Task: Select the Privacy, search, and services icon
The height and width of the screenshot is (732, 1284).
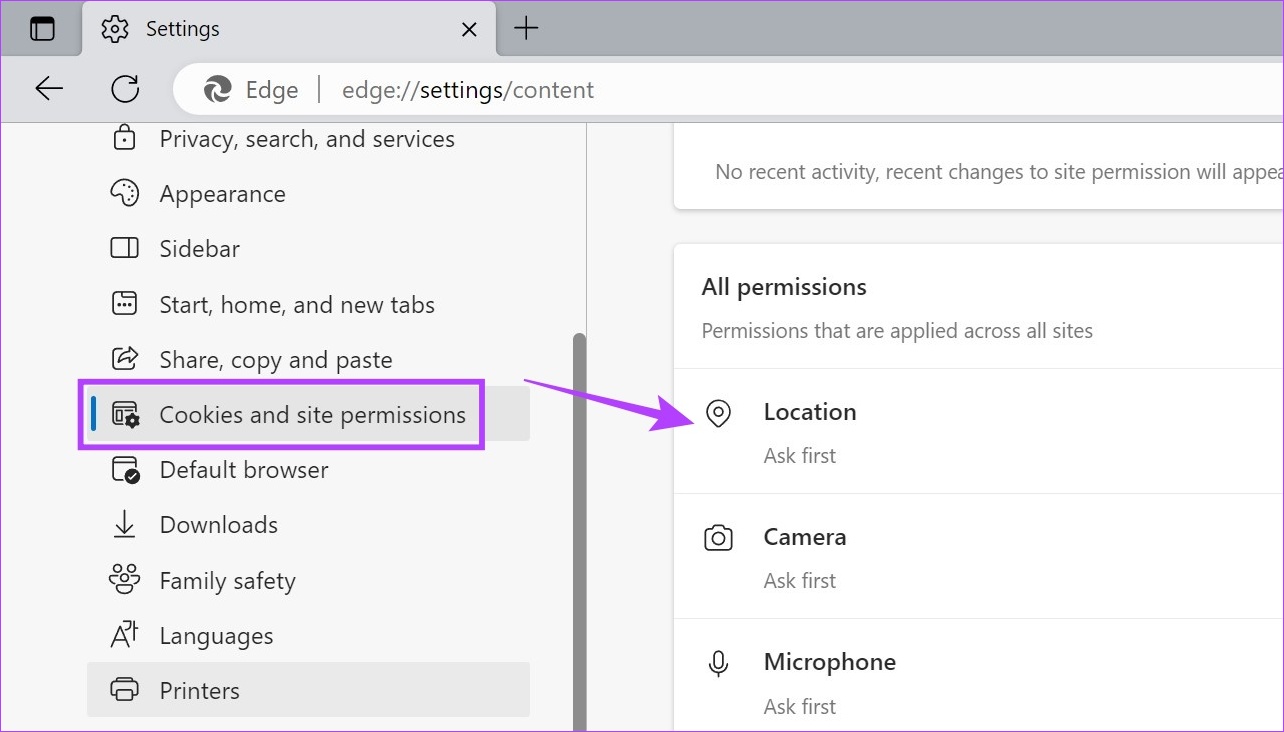Action: 124,138
